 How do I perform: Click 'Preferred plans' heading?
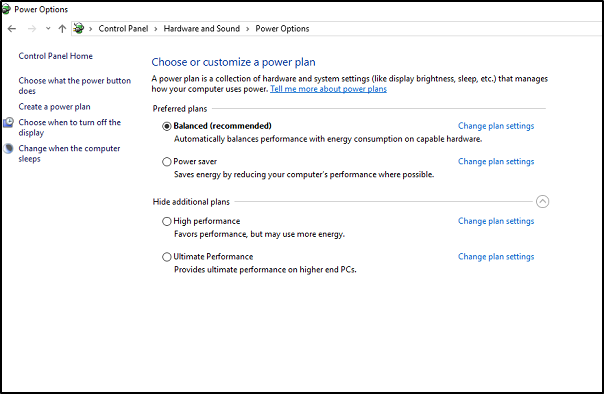(180, 109)
